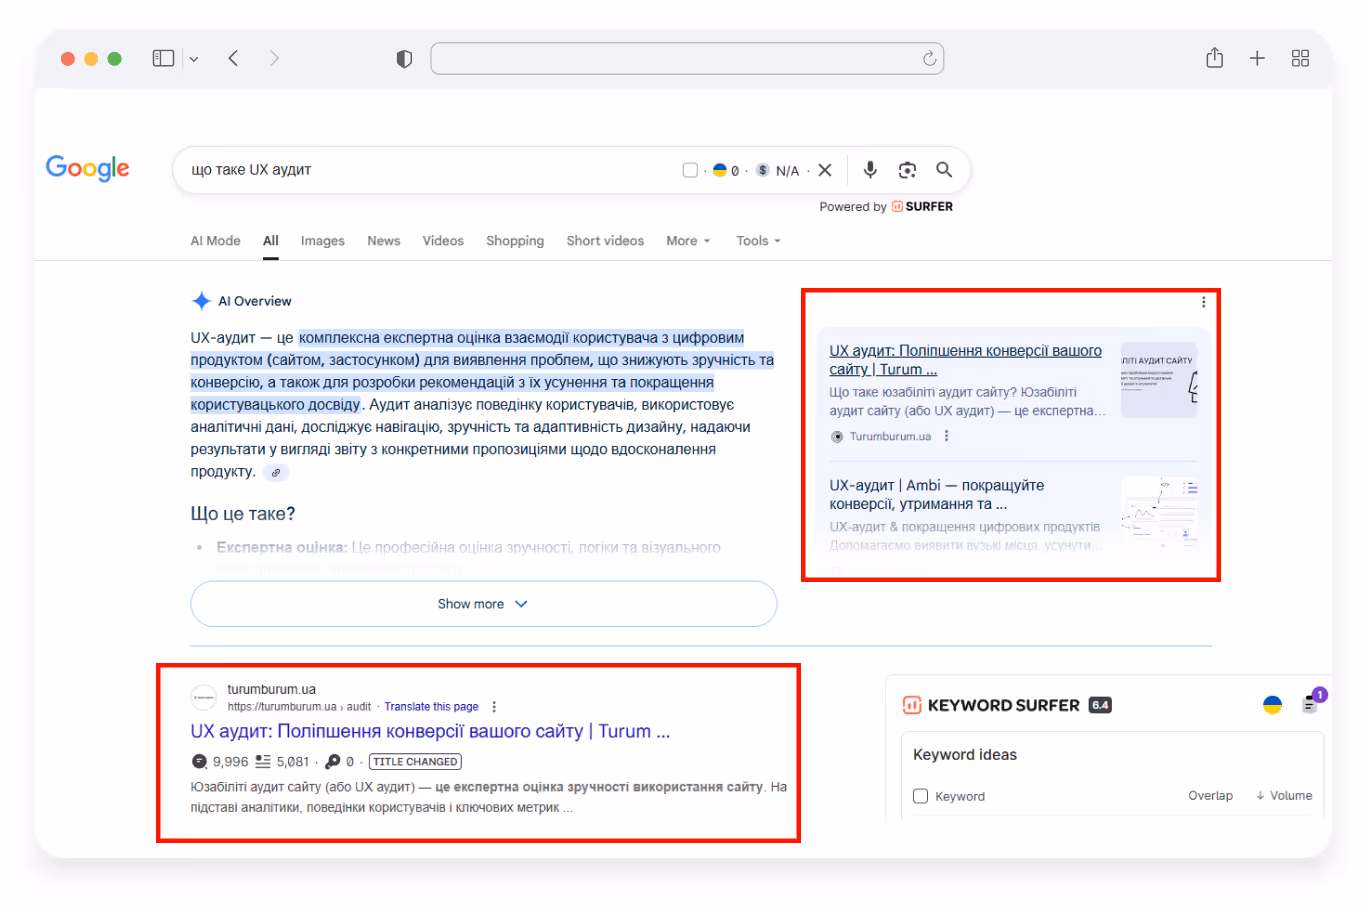Click the AI Overview sparkle icon

pyautogui.click(x=201, y=301)
